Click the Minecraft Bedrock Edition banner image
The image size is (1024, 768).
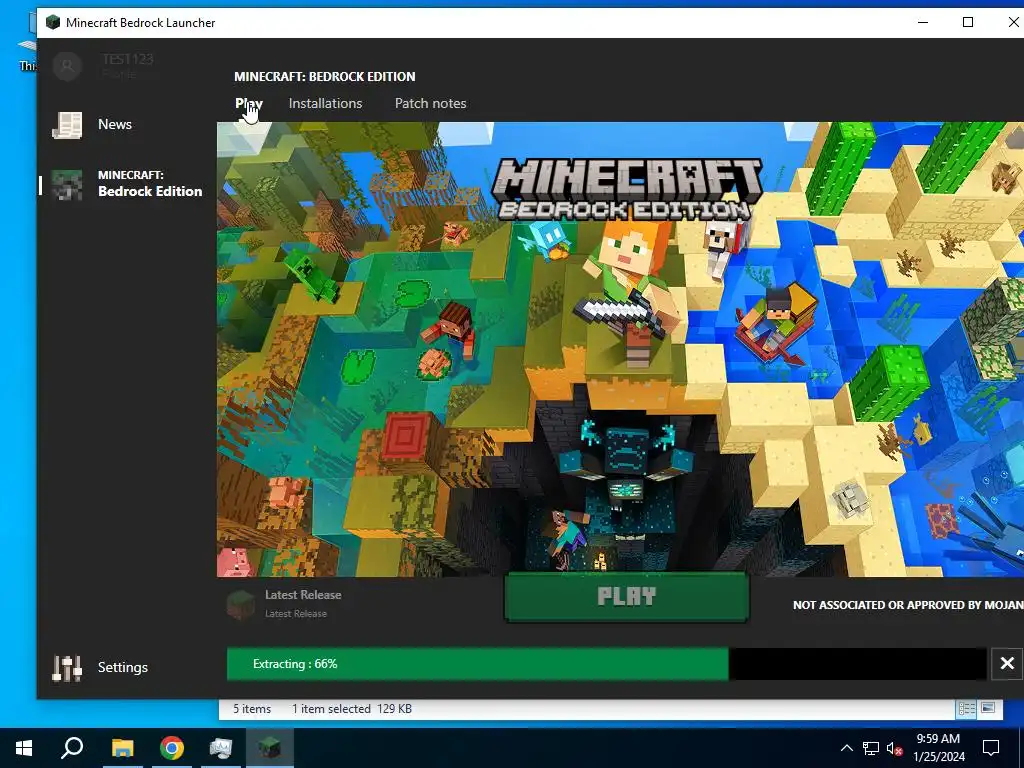coord(620,349)
